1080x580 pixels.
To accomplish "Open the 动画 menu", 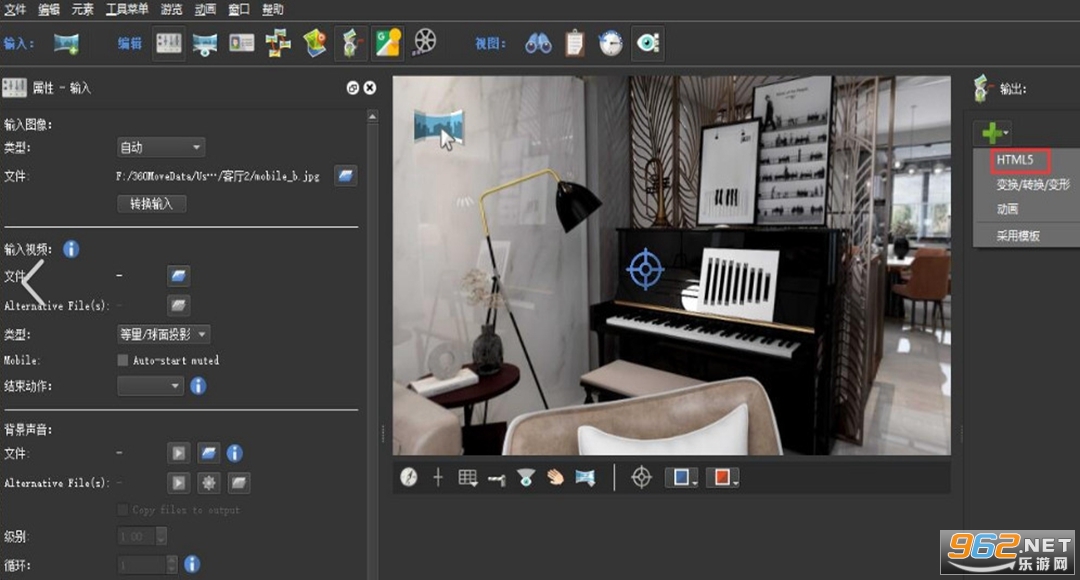I will pyautogui.click(x=205, y=9).
